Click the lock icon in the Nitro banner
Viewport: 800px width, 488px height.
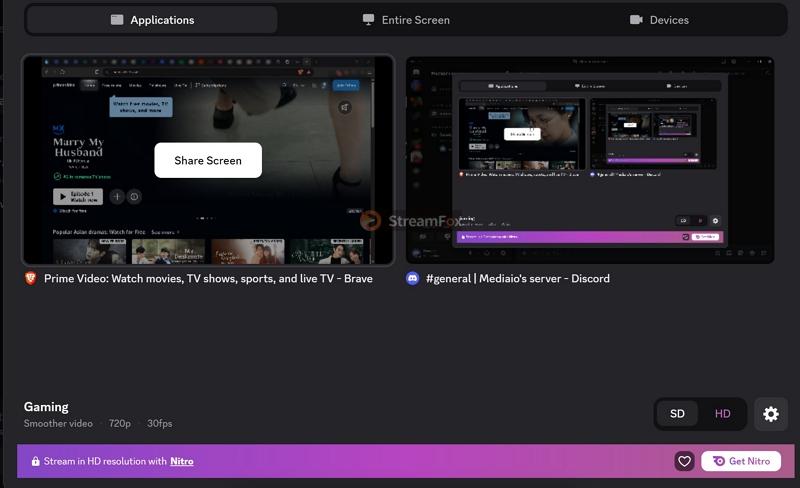(35, 461)
